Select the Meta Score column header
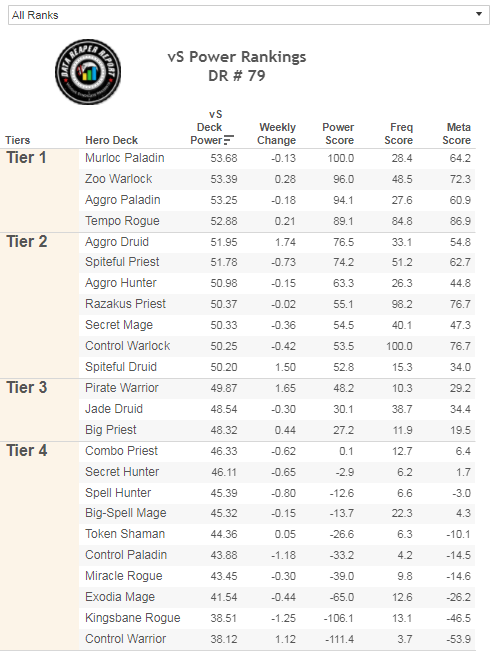 click(x=457, y=134)
